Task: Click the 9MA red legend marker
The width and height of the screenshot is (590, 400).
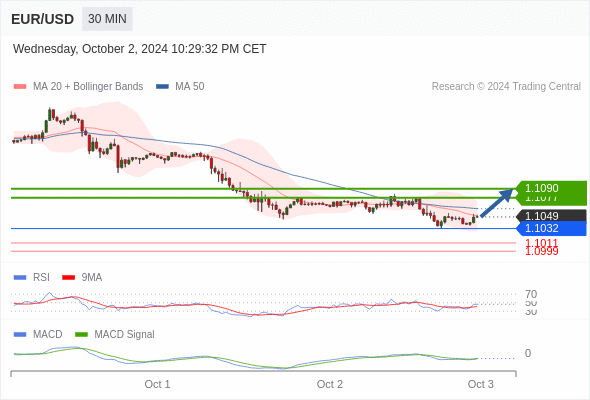Action: click(68, 278)
